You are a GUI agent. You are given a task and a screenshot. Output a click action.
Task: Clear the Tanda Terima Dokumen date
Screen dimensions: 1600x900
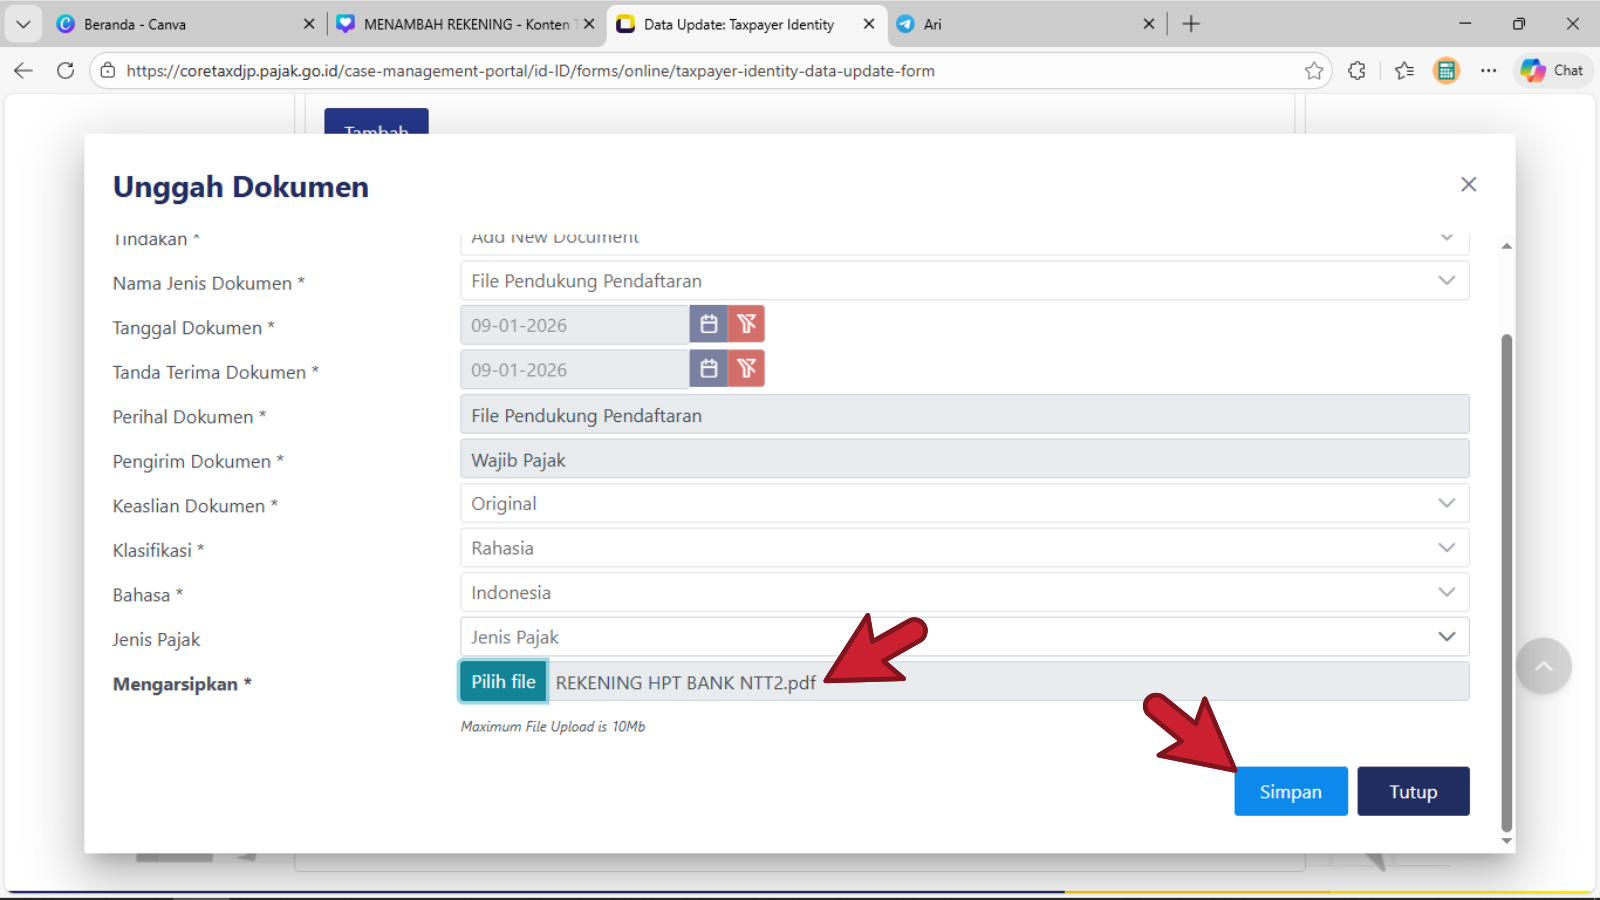(x=746, y=369)
